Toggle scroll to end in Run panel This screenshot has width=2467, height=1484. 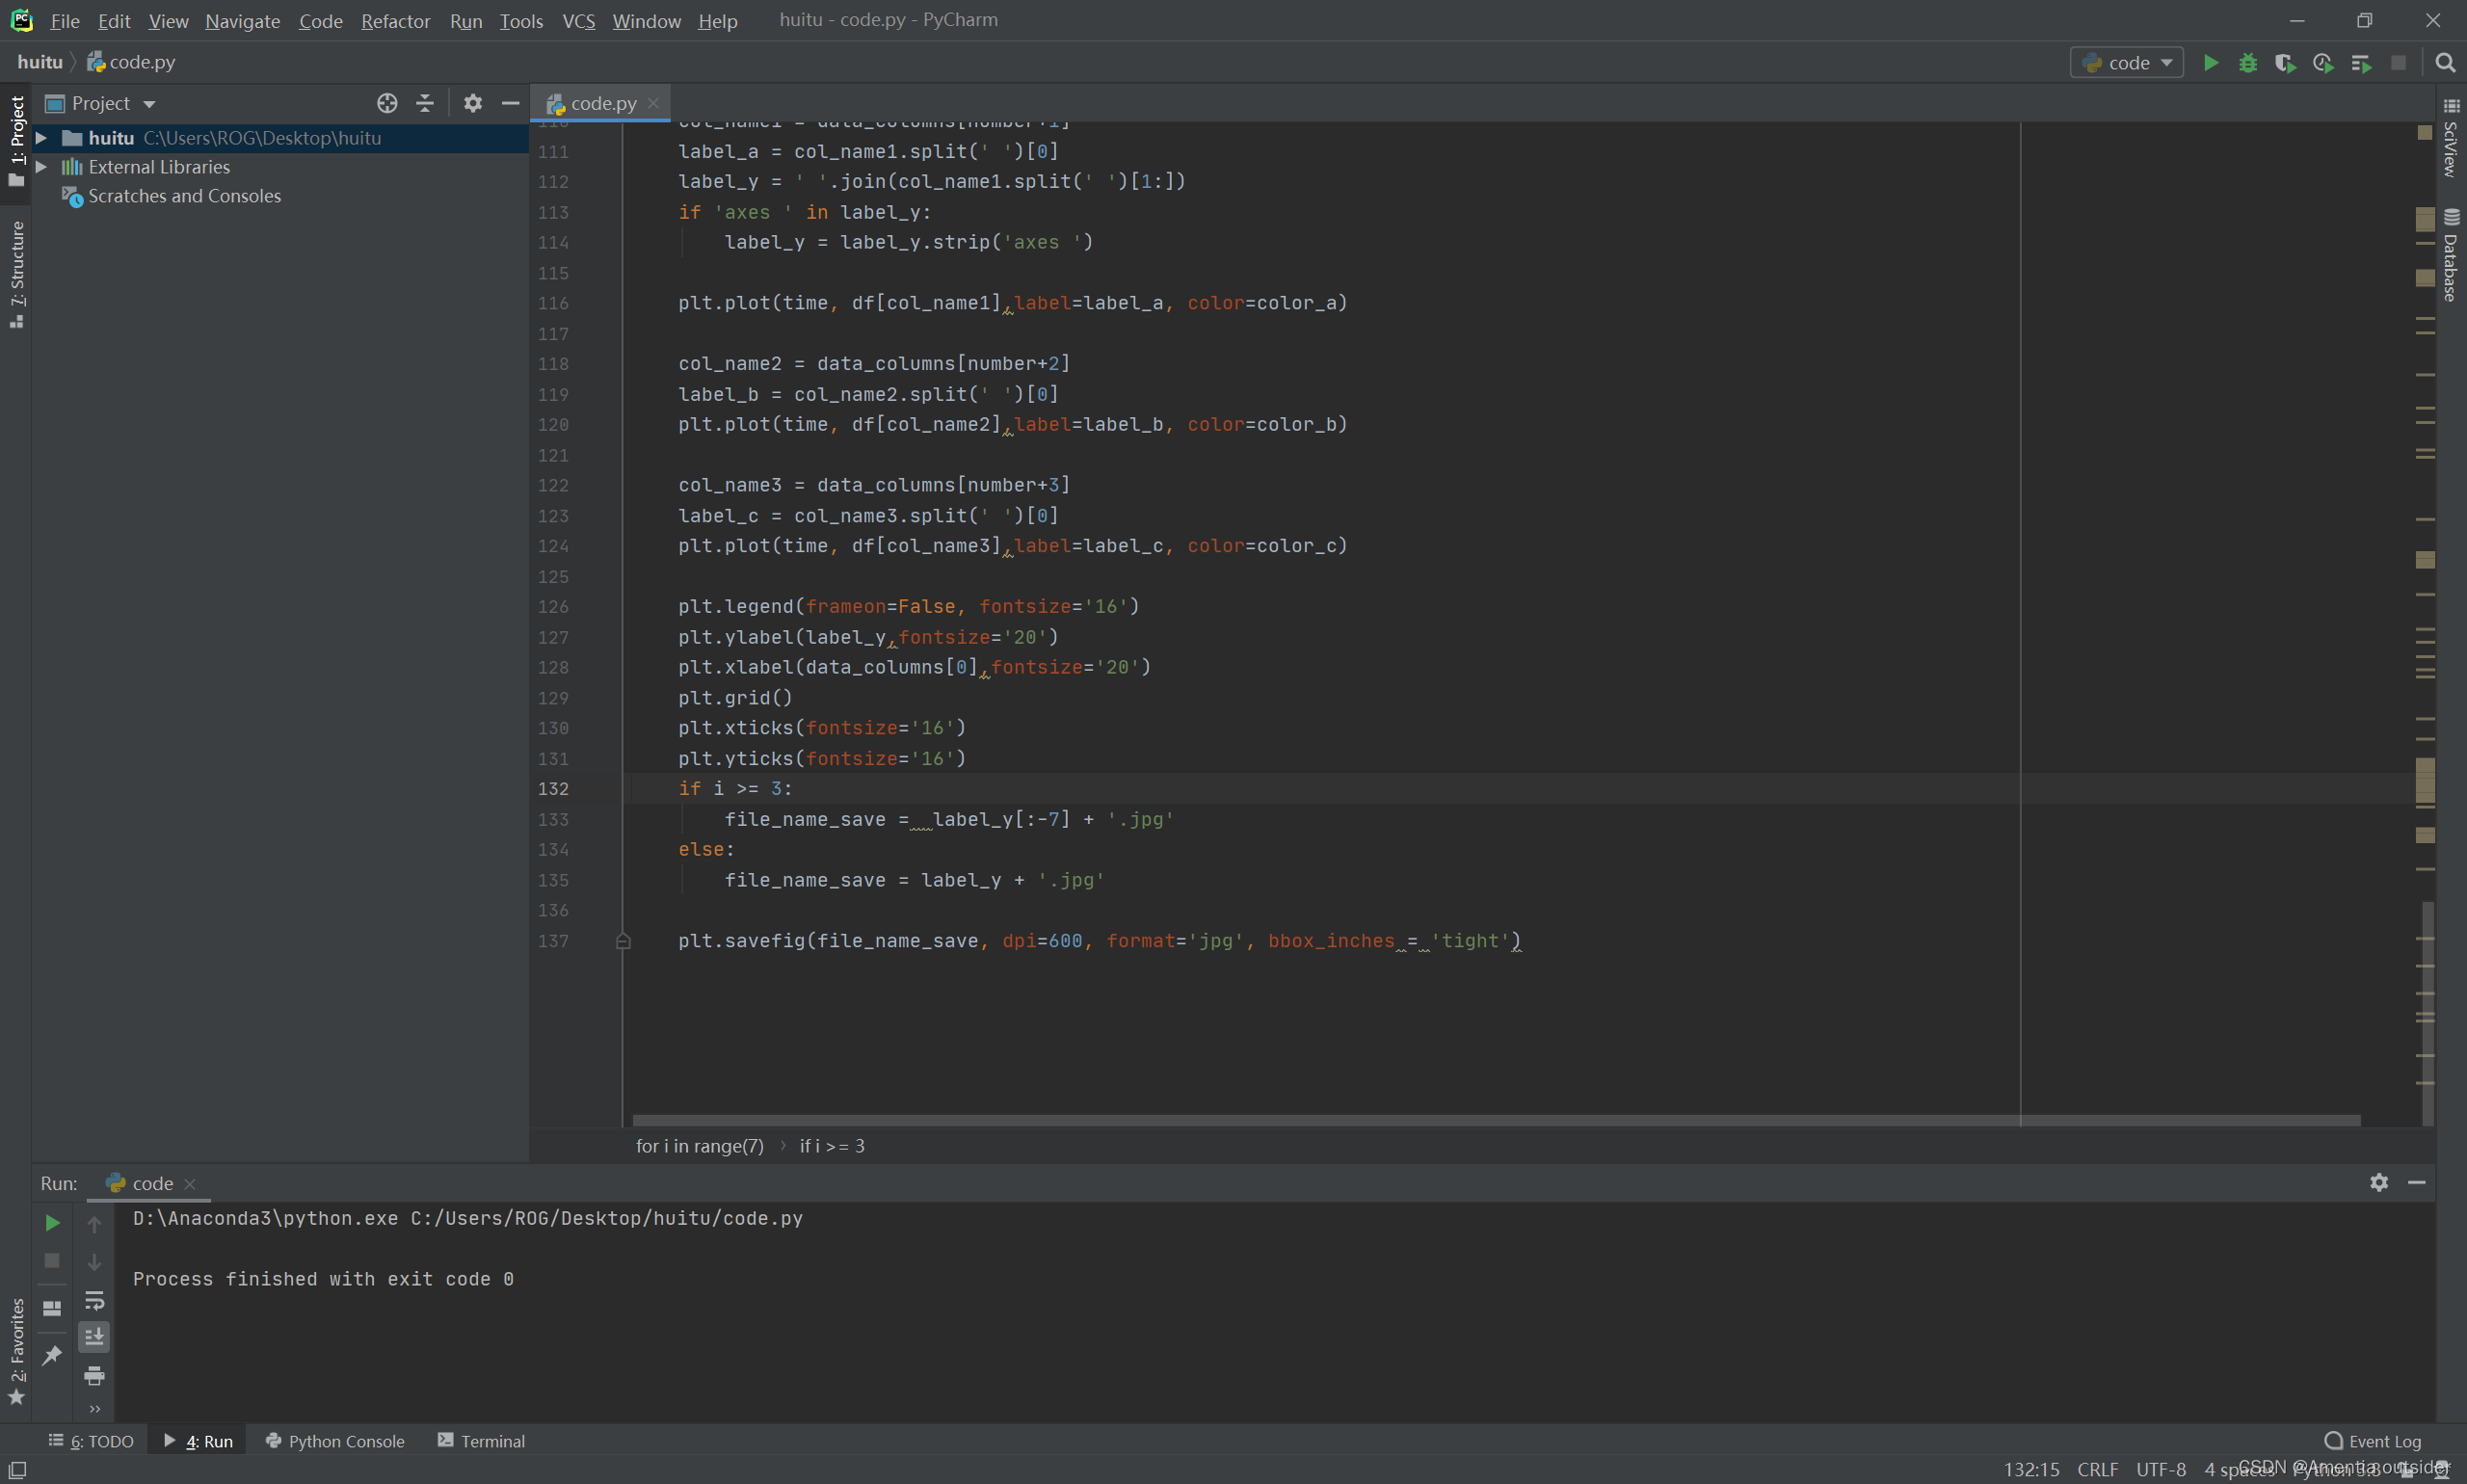pyautogui.click(x=94, y=1337)
